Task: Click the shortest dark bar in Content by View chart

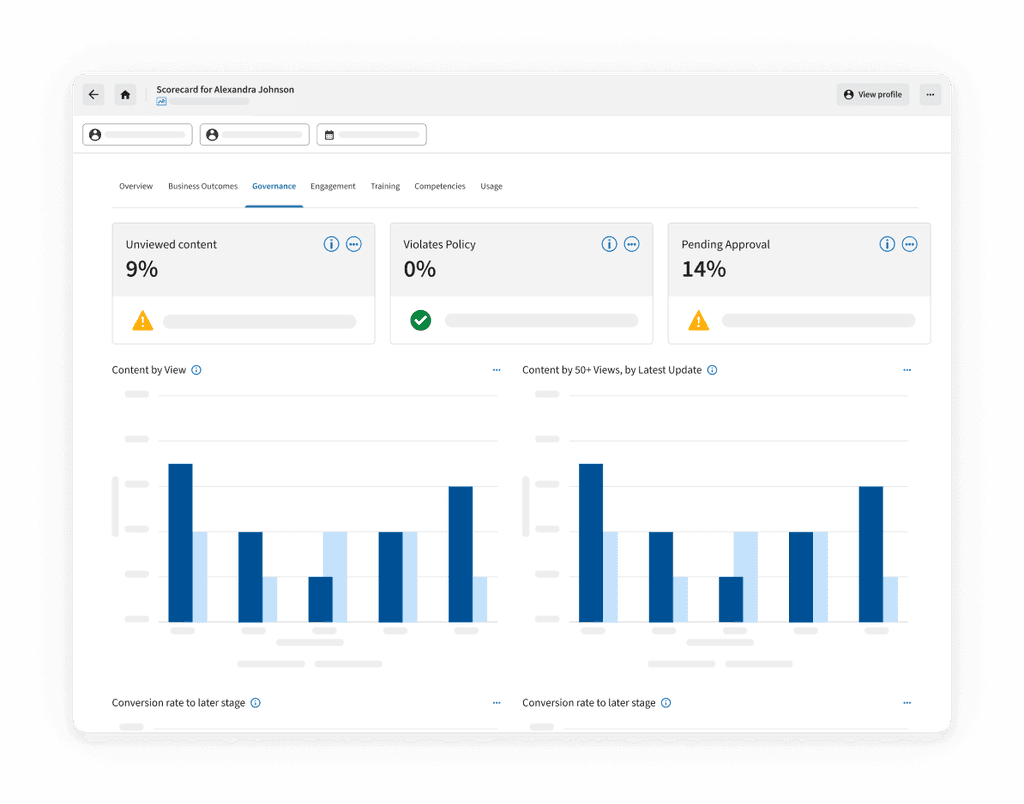Action: pos(321,600)
